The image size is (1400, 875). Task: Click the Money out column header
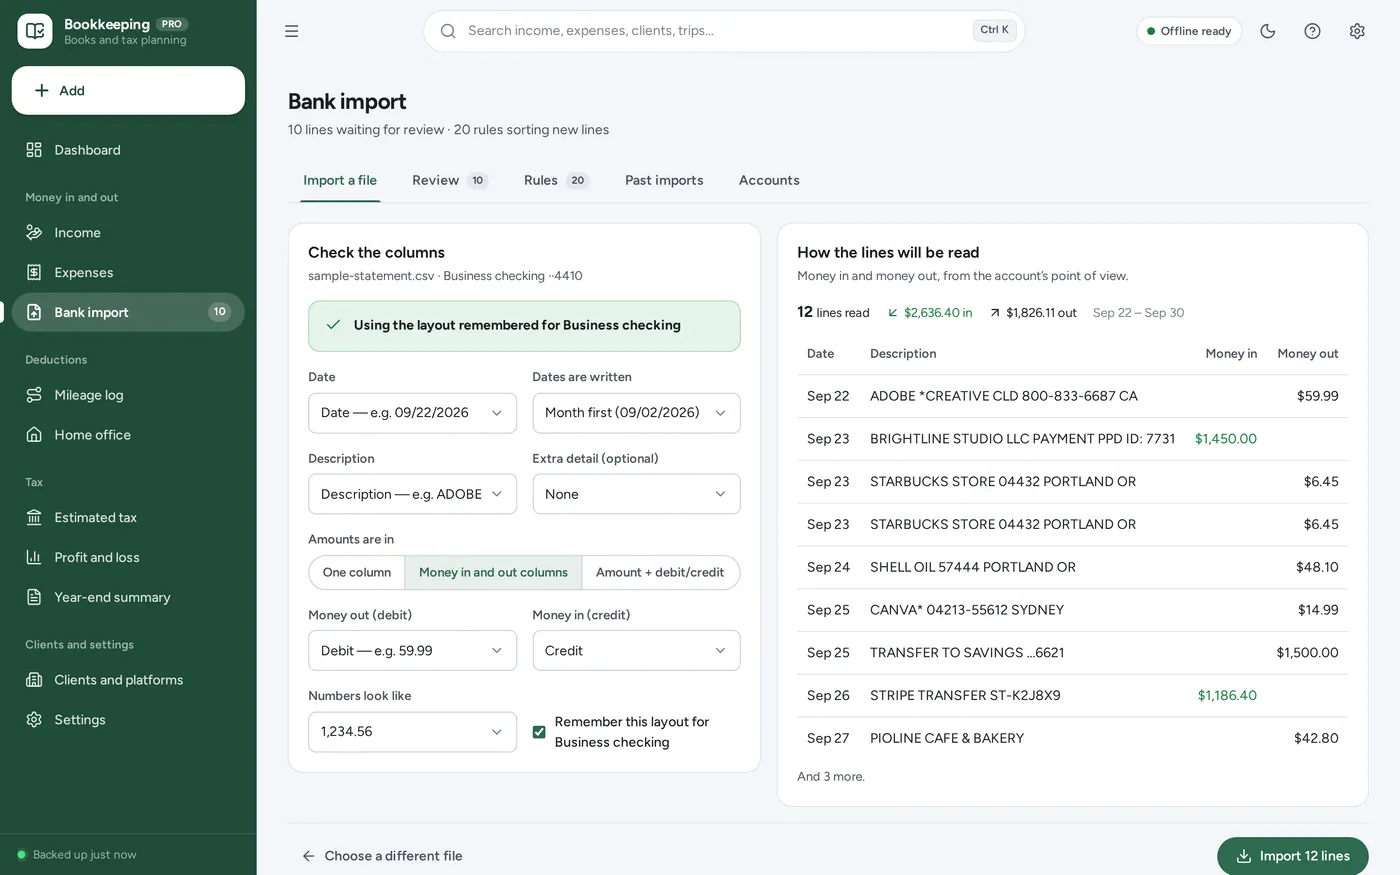1307,354
